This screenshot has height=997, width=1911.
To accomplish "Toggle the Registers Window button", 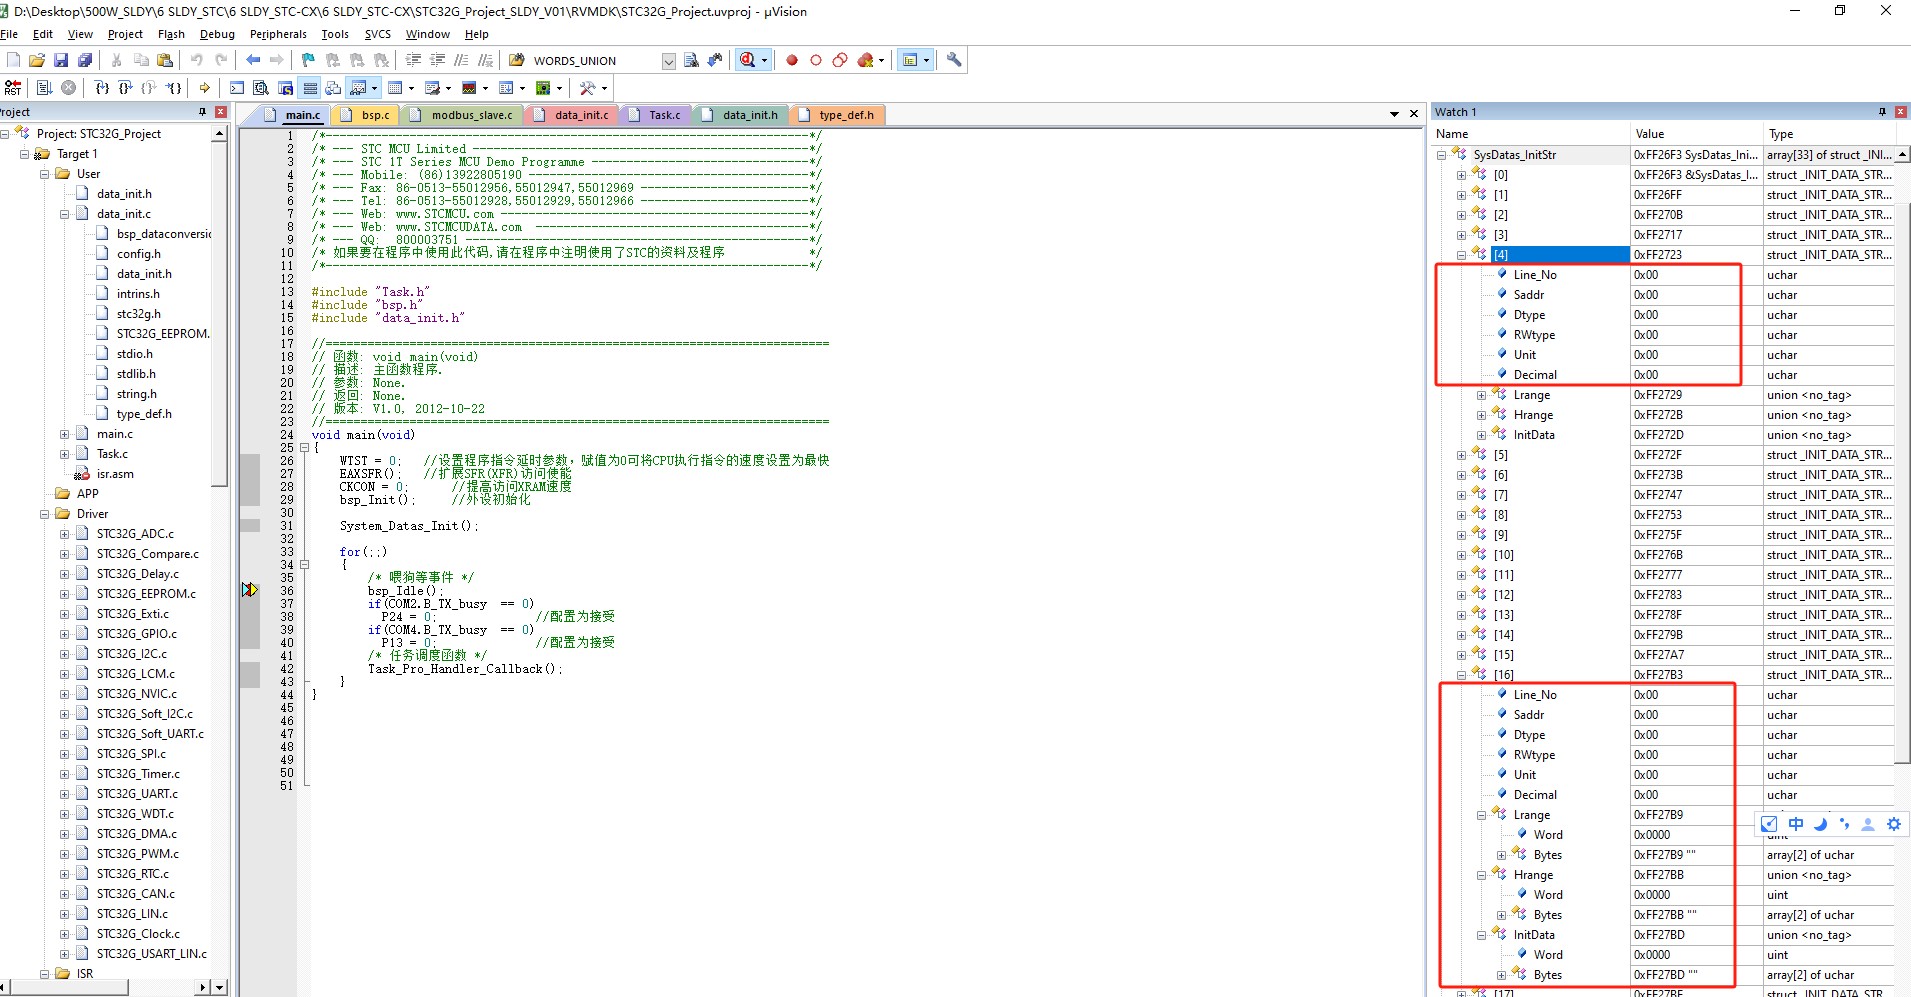I will click(x=310, y=88).
